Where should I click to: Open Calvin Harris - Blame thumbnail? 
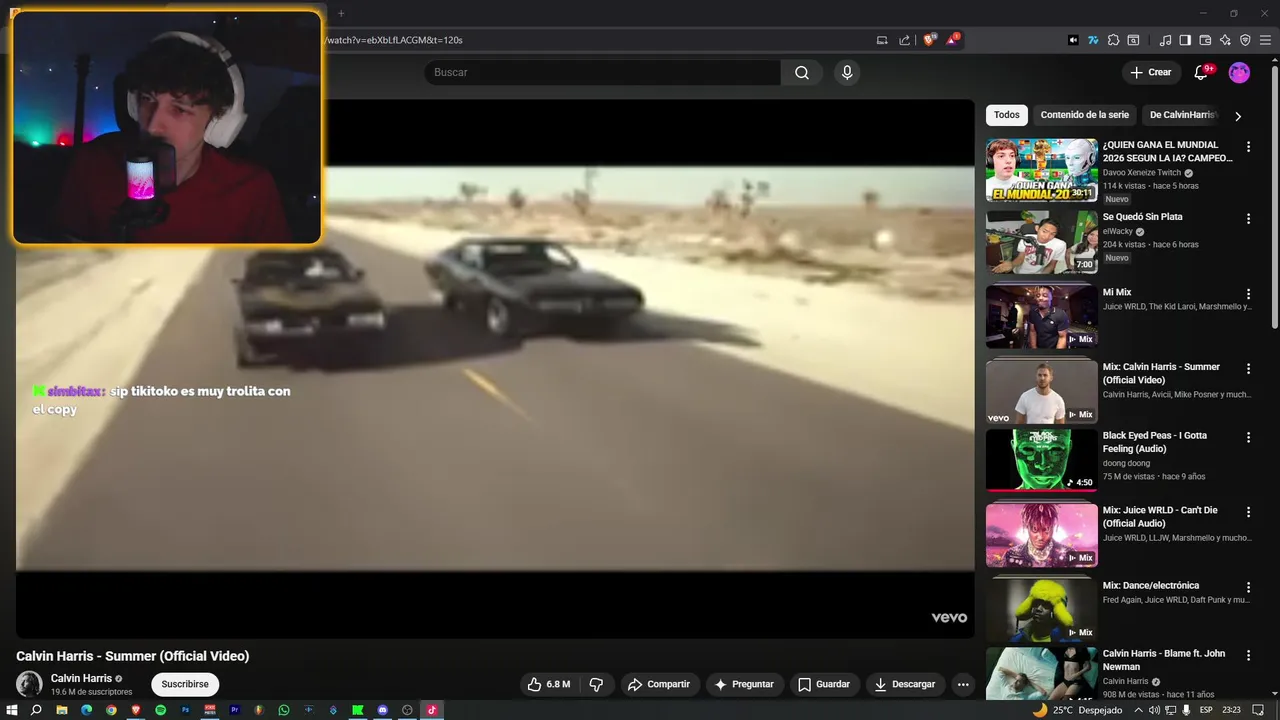pos(1042,673)
